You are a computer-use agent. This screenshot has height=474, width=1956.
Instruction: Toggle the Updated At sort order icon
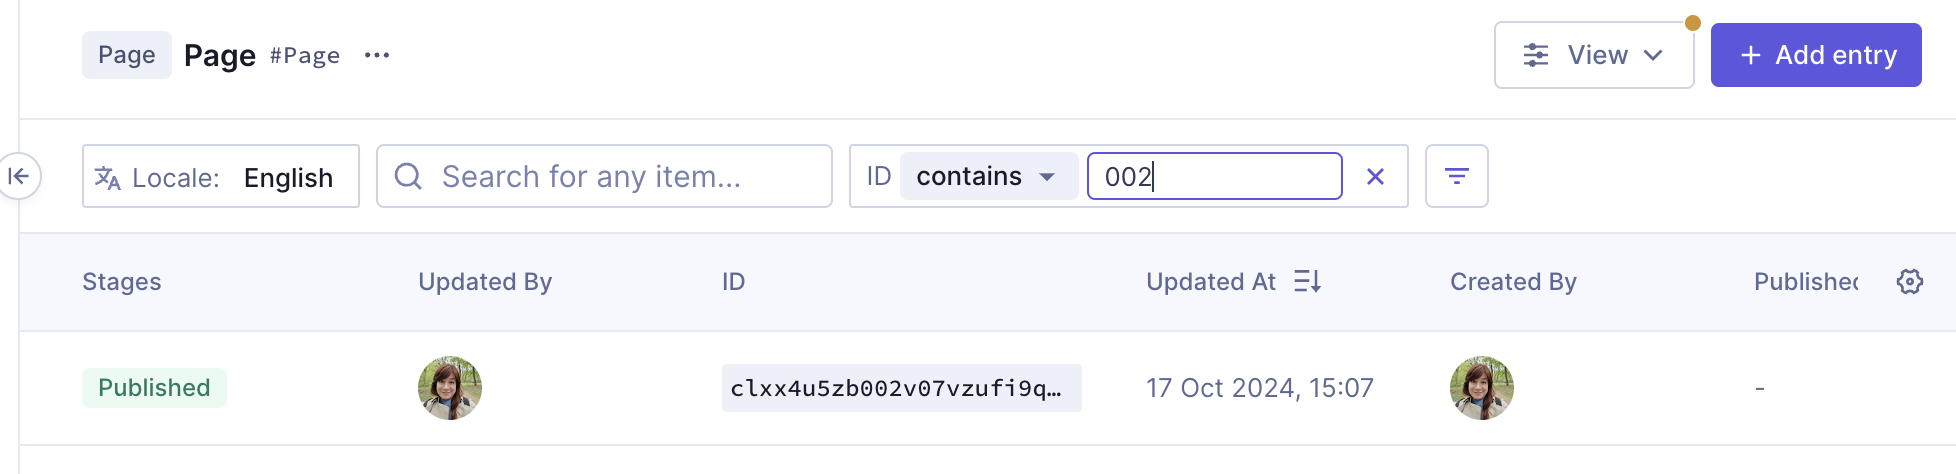coord(1307,282)
